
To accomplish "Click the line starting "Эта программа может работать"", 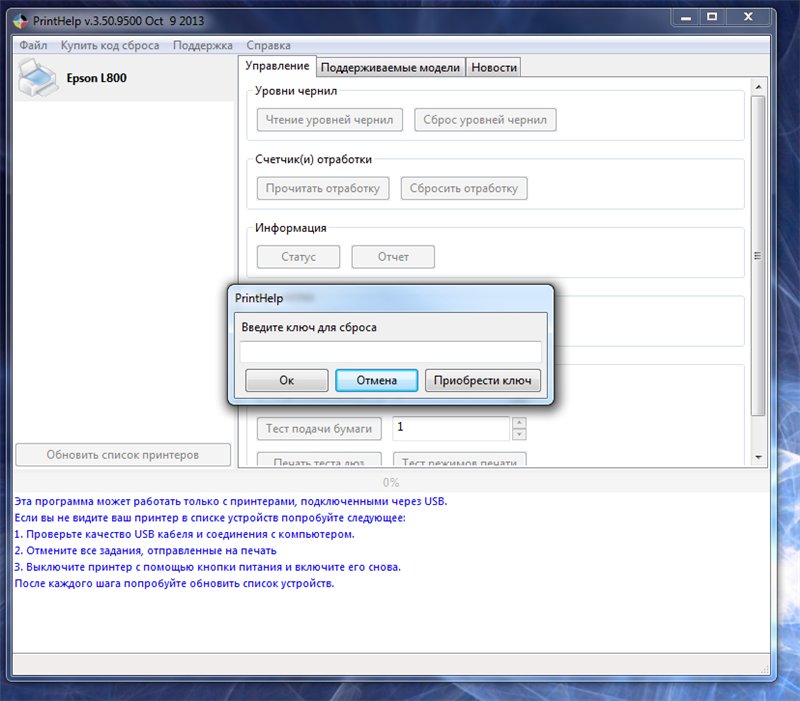I will [231, 502].
